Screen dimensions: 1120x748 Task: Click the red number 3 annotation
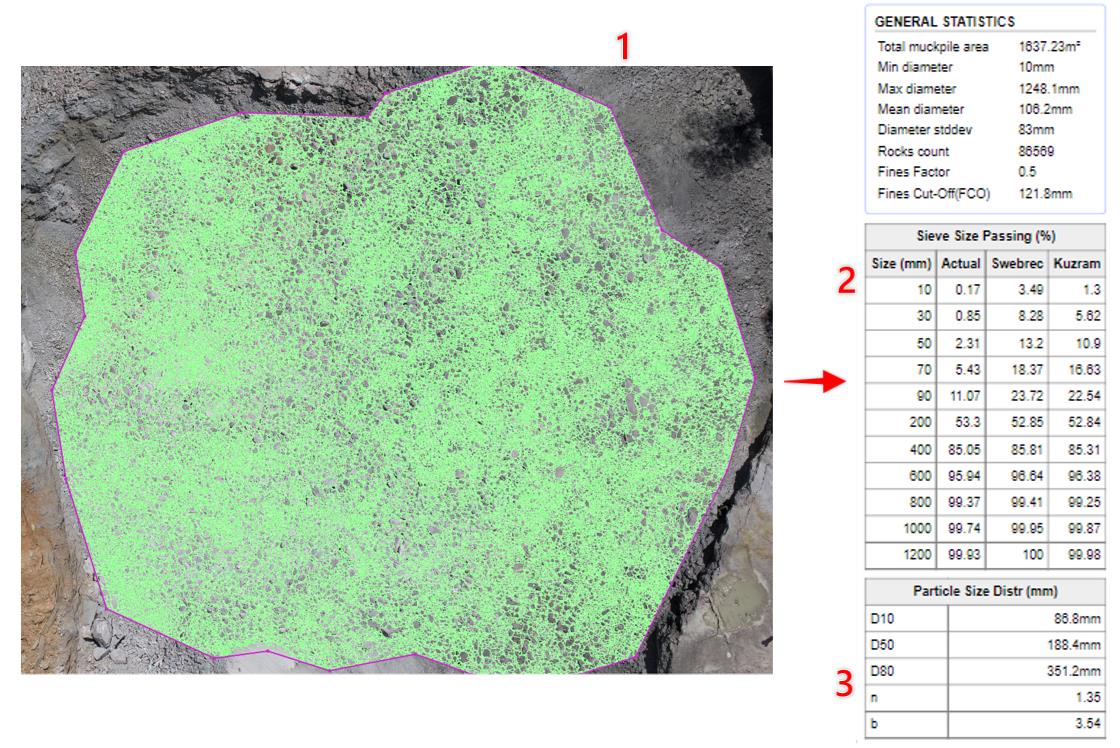click(845, 686)
